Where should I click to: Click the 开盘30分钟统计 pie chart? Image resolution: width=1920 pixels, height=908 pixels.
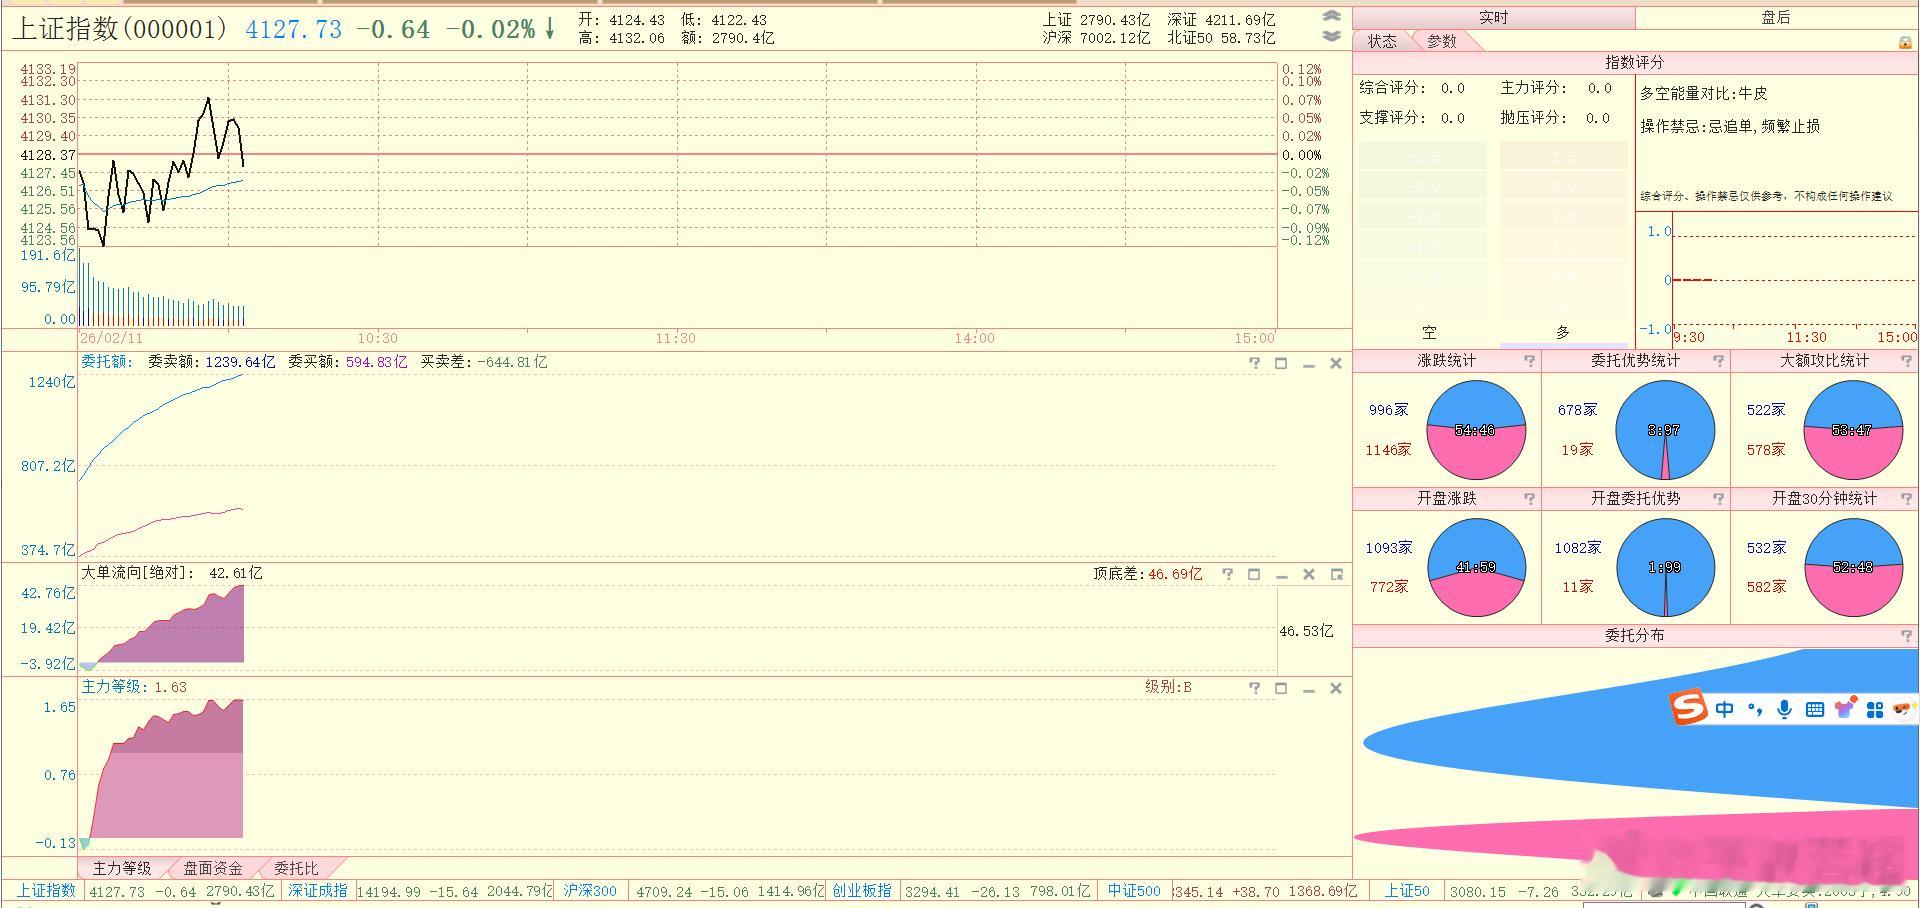pos(1853,567)
